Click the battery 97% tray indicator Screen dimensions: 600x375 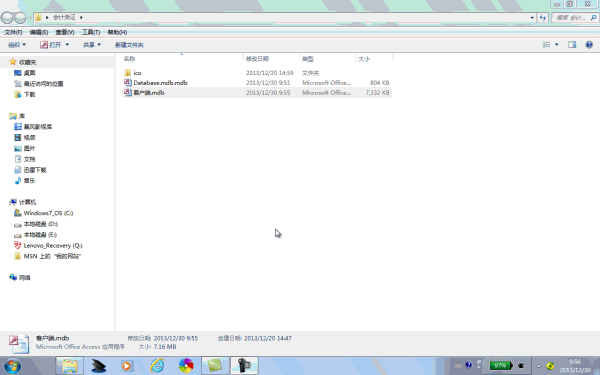[x=501, y=365]
